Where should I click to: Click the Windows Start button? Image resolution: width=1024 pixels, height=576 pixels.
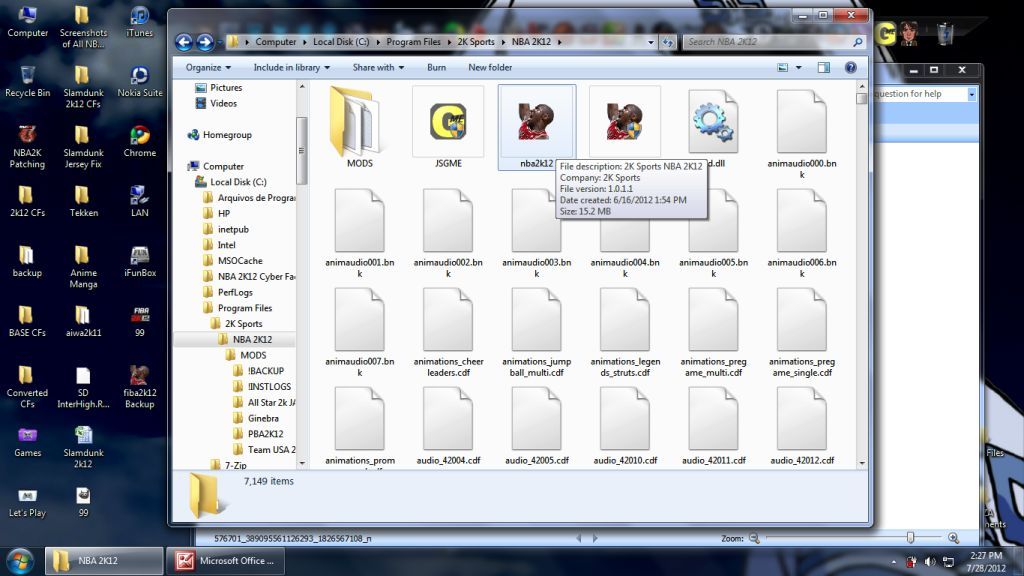pyautogui.click(x=20, y=561)
